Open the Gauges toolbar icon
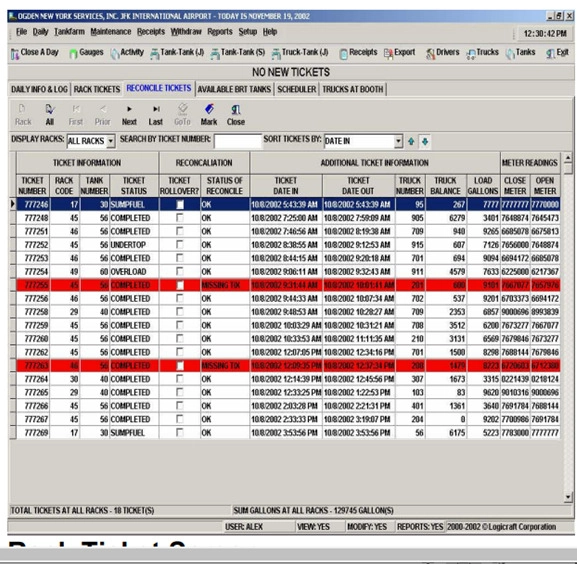 click(86, 53)
